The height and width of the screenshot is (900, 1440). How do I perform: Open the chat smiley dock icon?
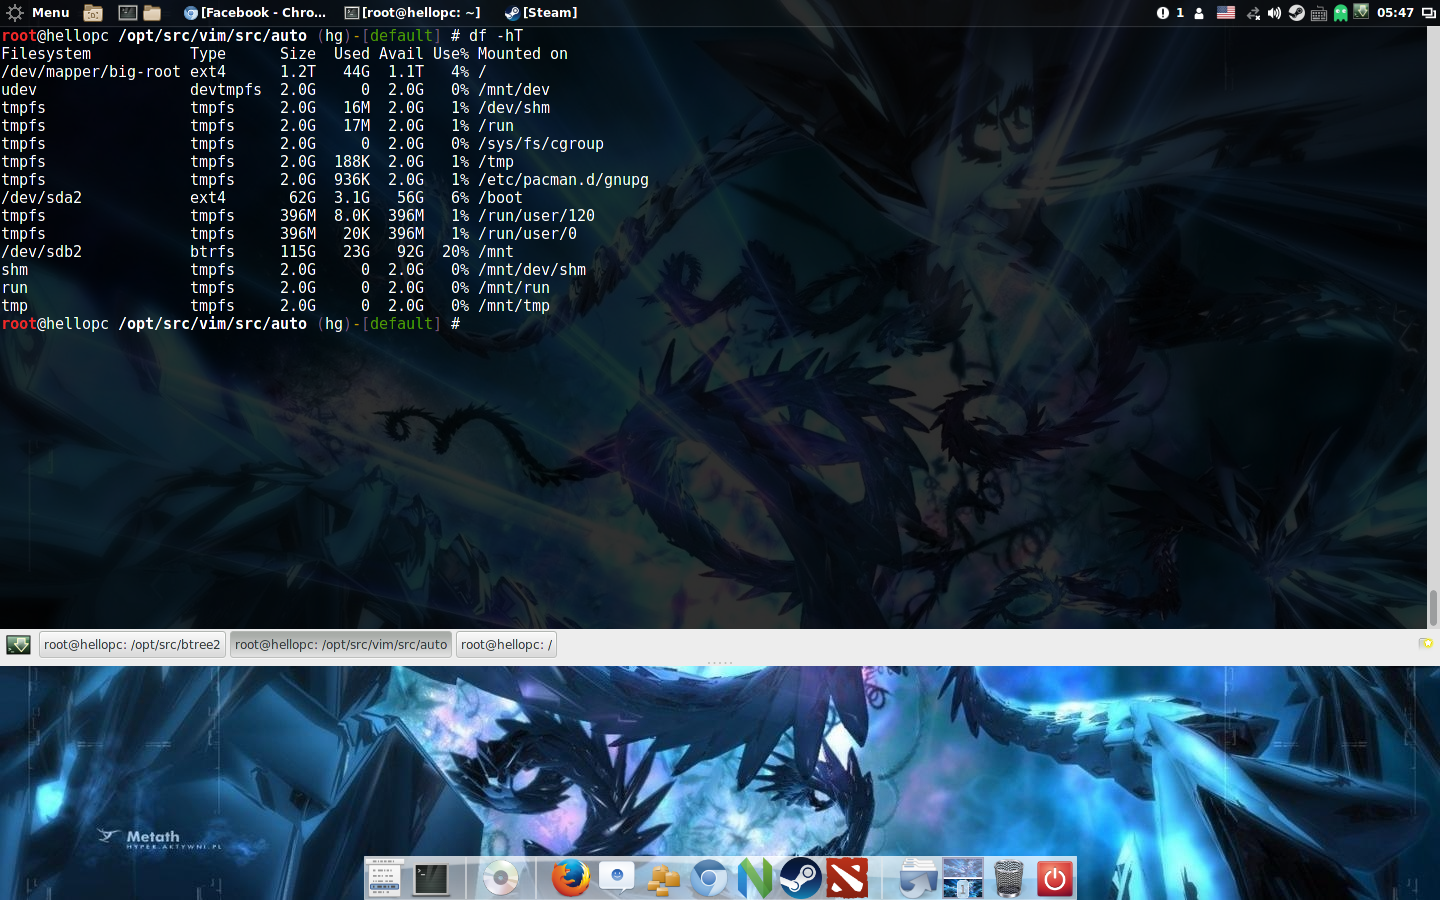point(617,878)
